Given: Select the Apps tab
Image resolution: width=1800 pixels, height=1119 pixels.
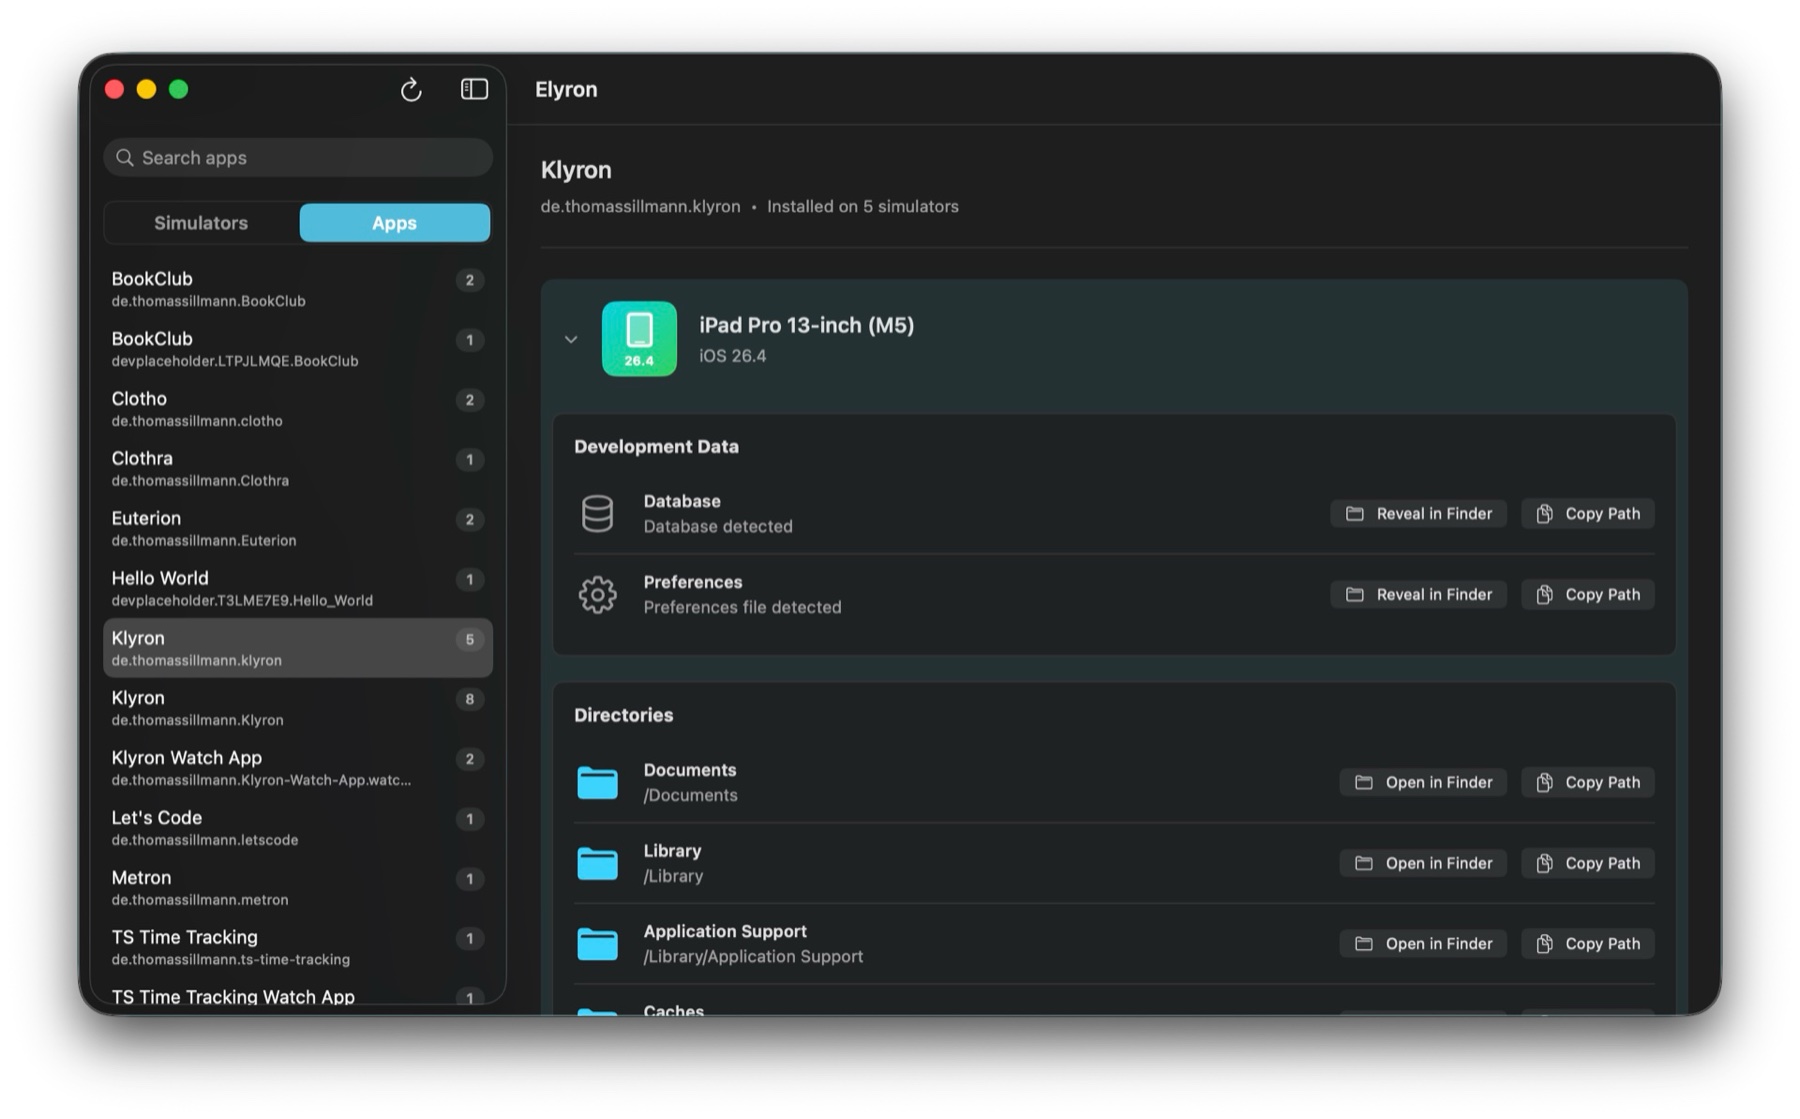Looking at the screenshot, I should [395, 223].
